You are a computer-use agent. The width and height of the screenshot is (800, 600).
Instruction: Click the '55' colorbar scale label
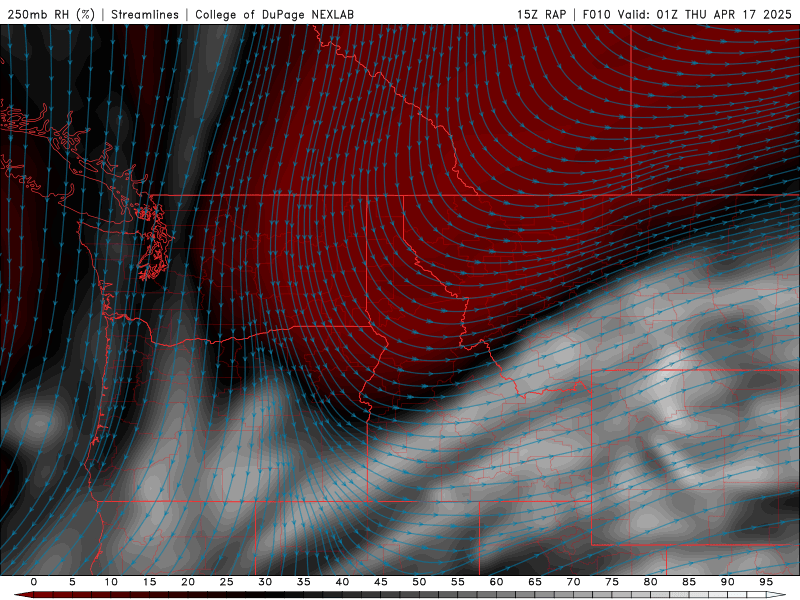(x=458, y=582)
